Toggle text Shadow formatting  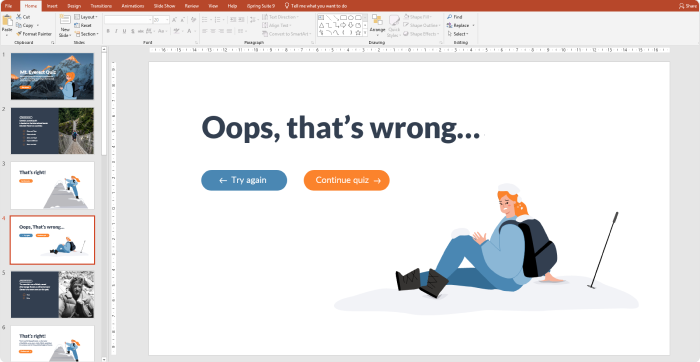click(133, 31)
